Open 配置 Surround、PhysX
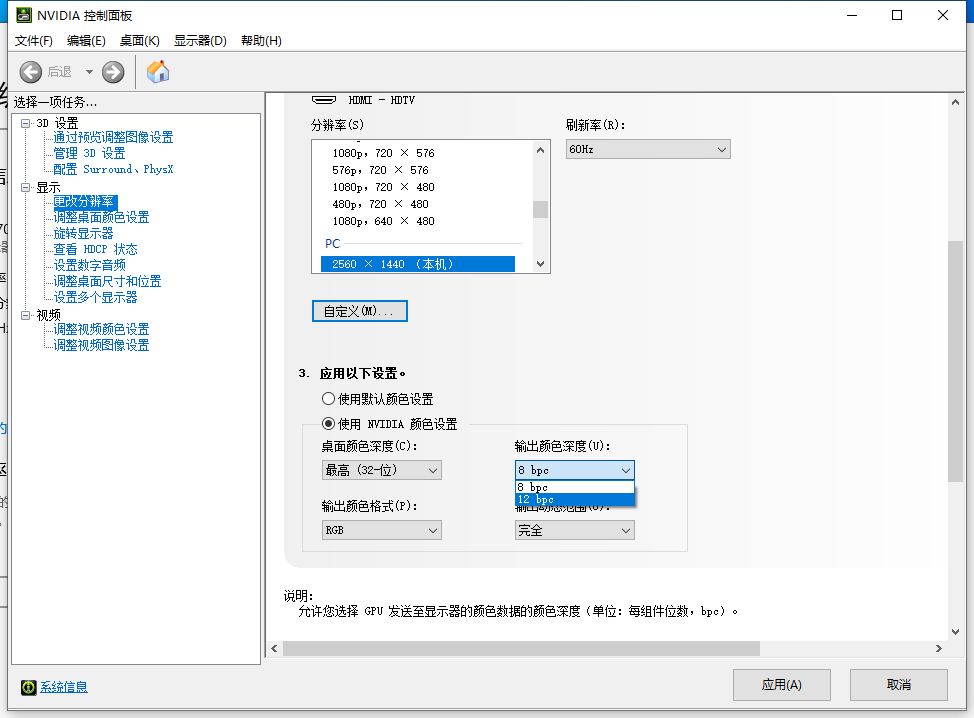 113,169
